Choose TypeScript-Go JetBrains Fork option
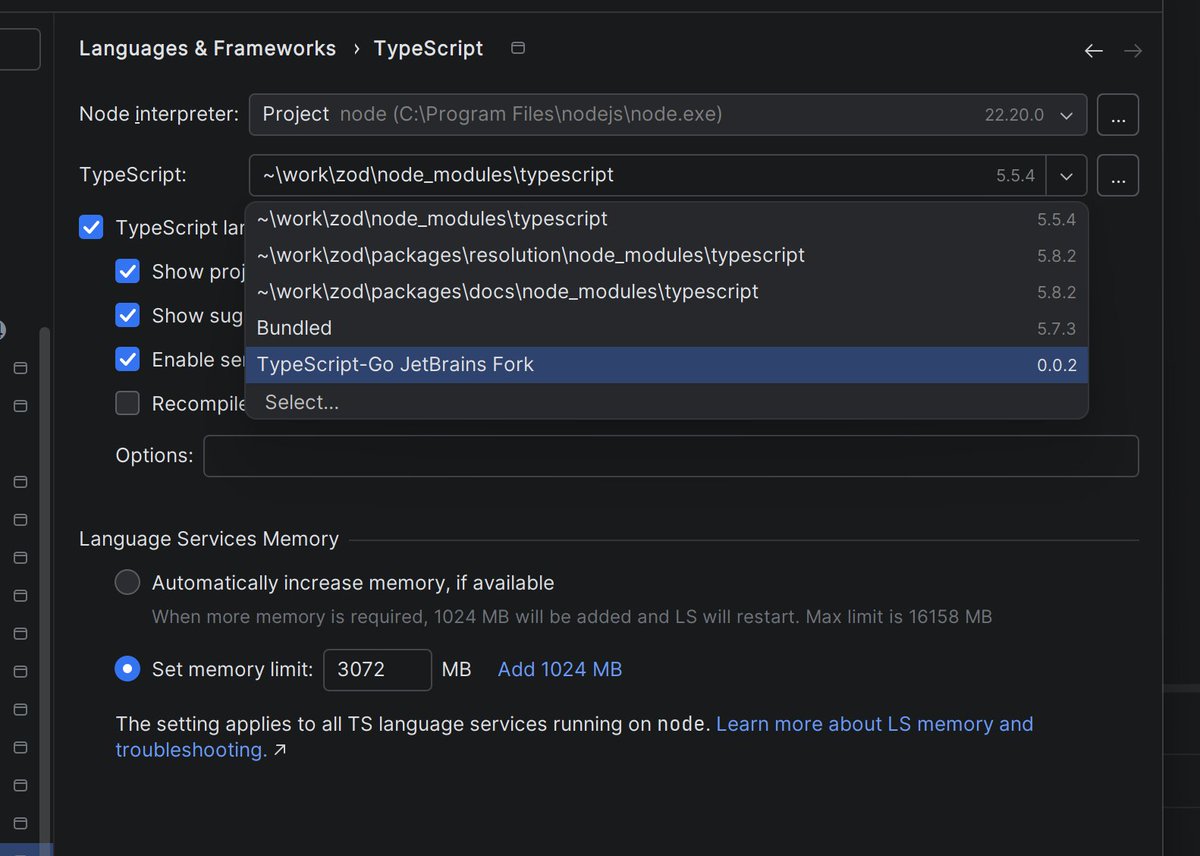Screen dimensions: 1200x856 click(666, 365)
